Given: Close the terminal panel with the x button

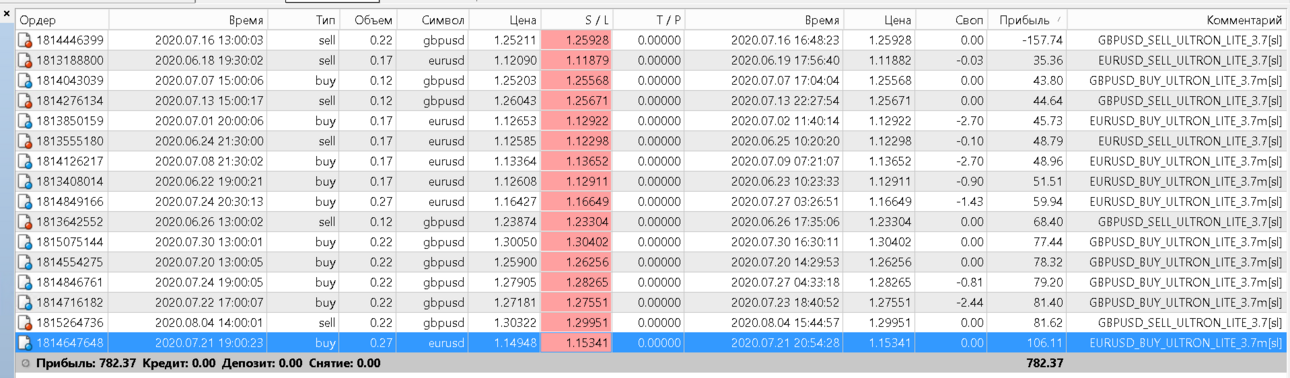Looking at the screenshot, I should [8, 15].
